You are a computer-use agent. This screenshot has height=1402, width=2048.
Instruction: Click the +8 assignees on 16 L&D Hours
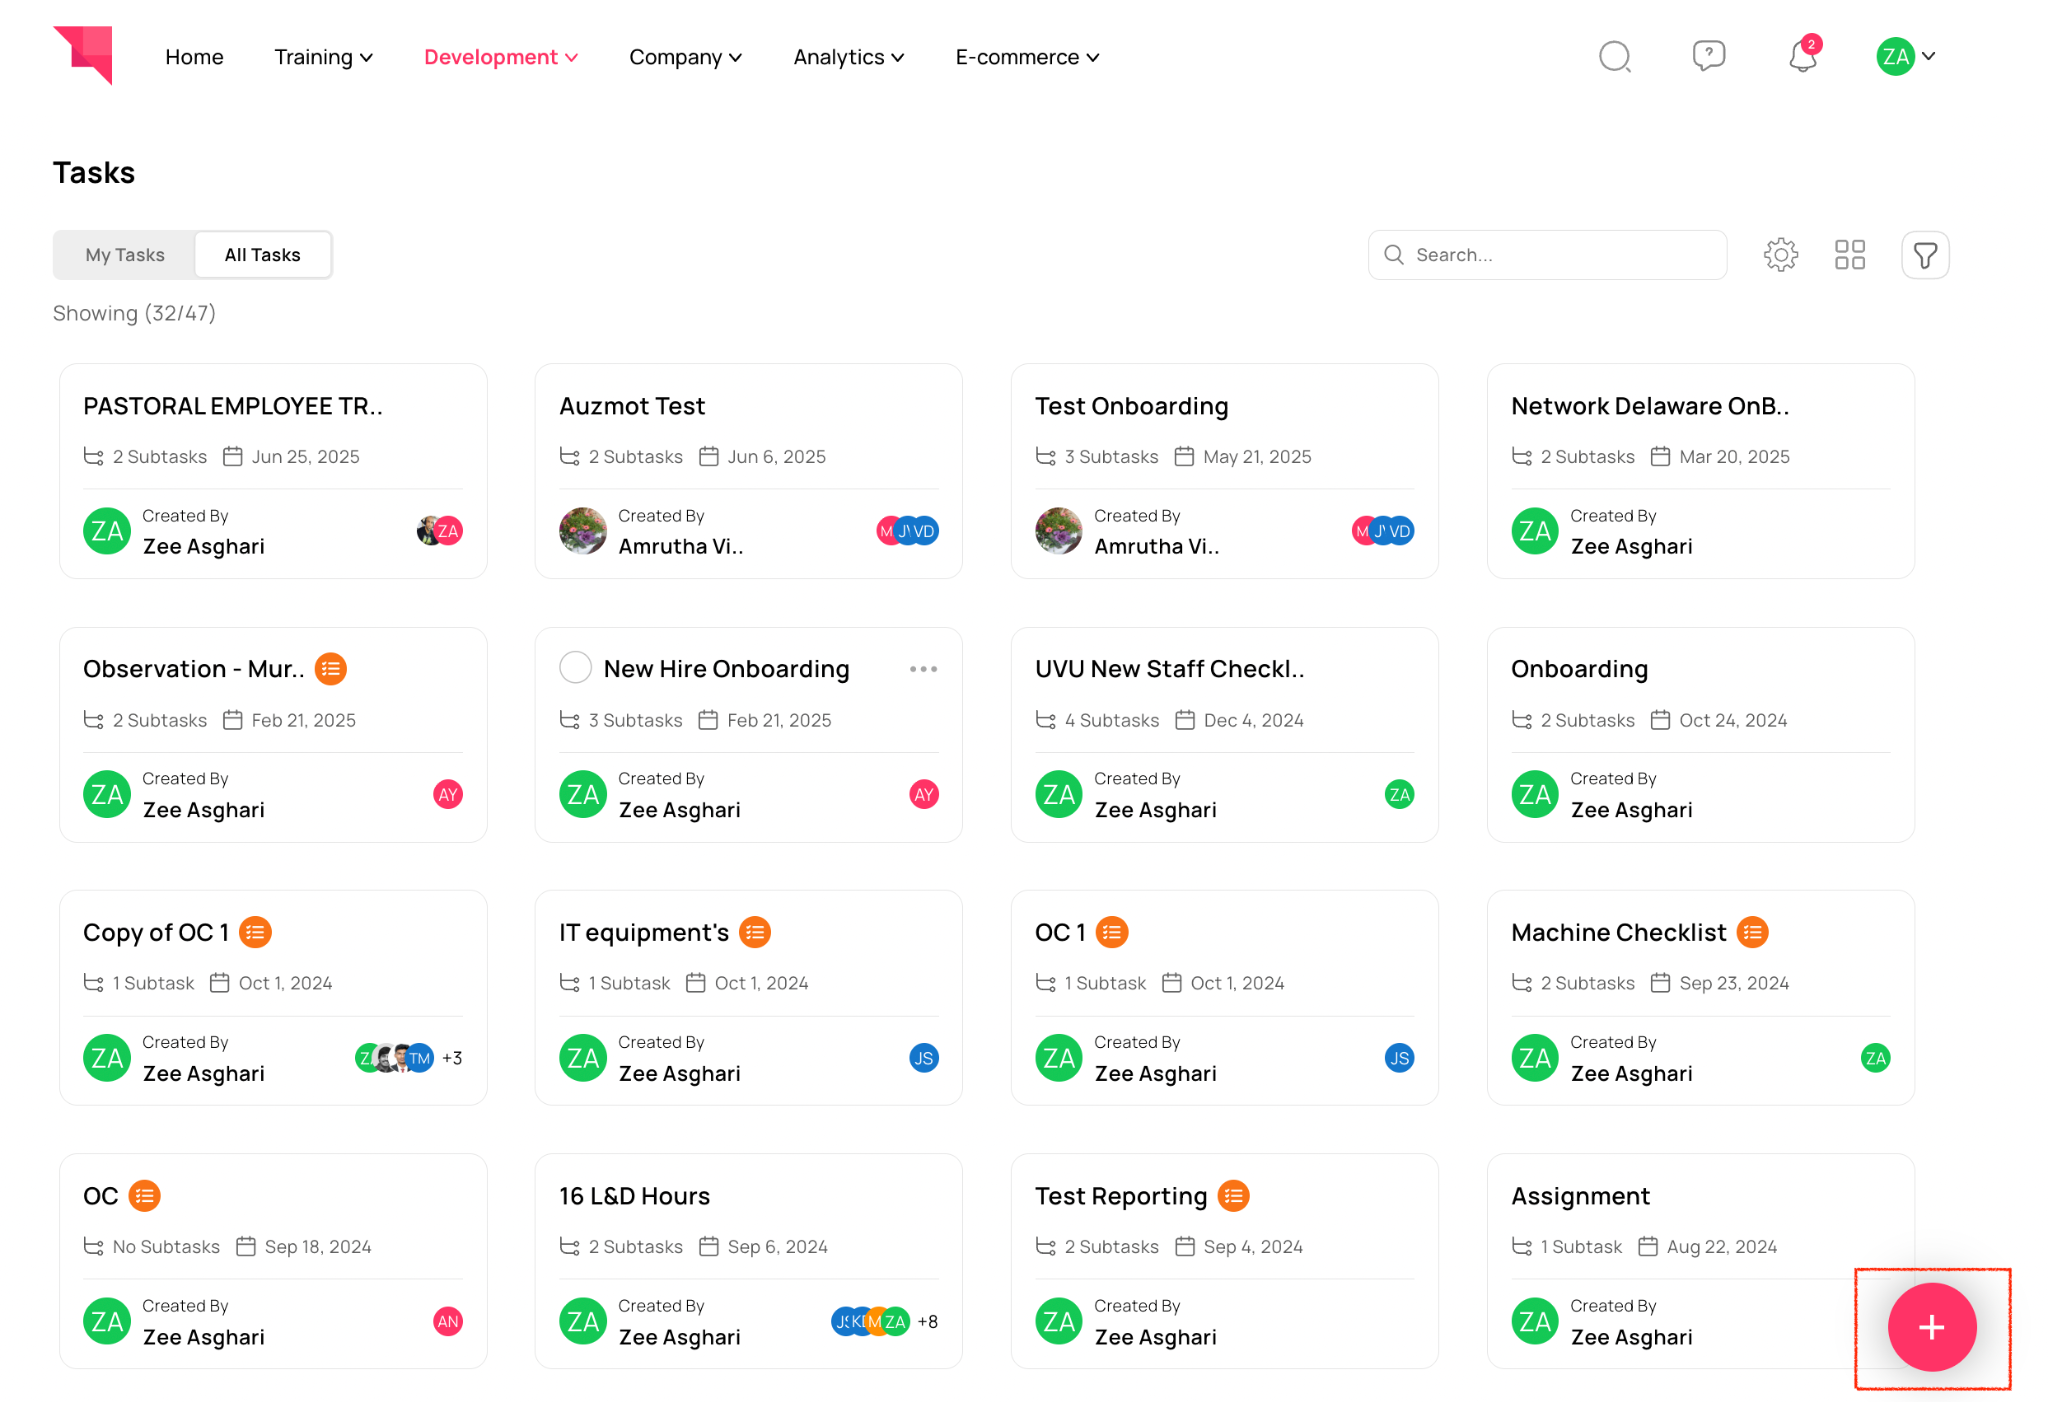click(x=927, y=1322)
